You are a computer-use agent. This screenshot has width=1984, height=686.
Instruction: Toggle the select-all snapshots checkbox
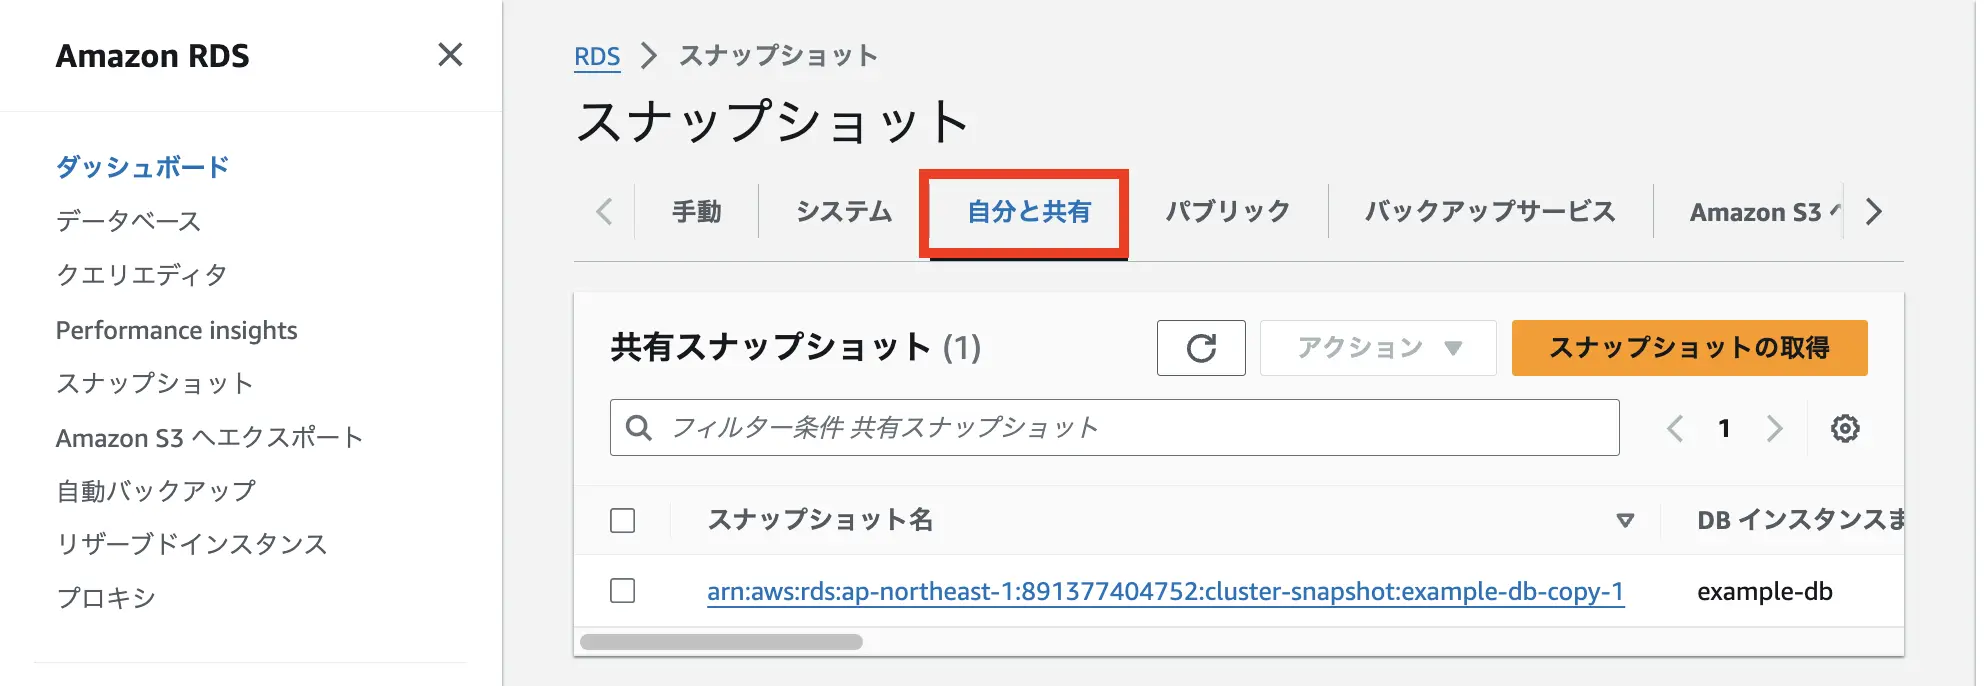pos(622,520)
